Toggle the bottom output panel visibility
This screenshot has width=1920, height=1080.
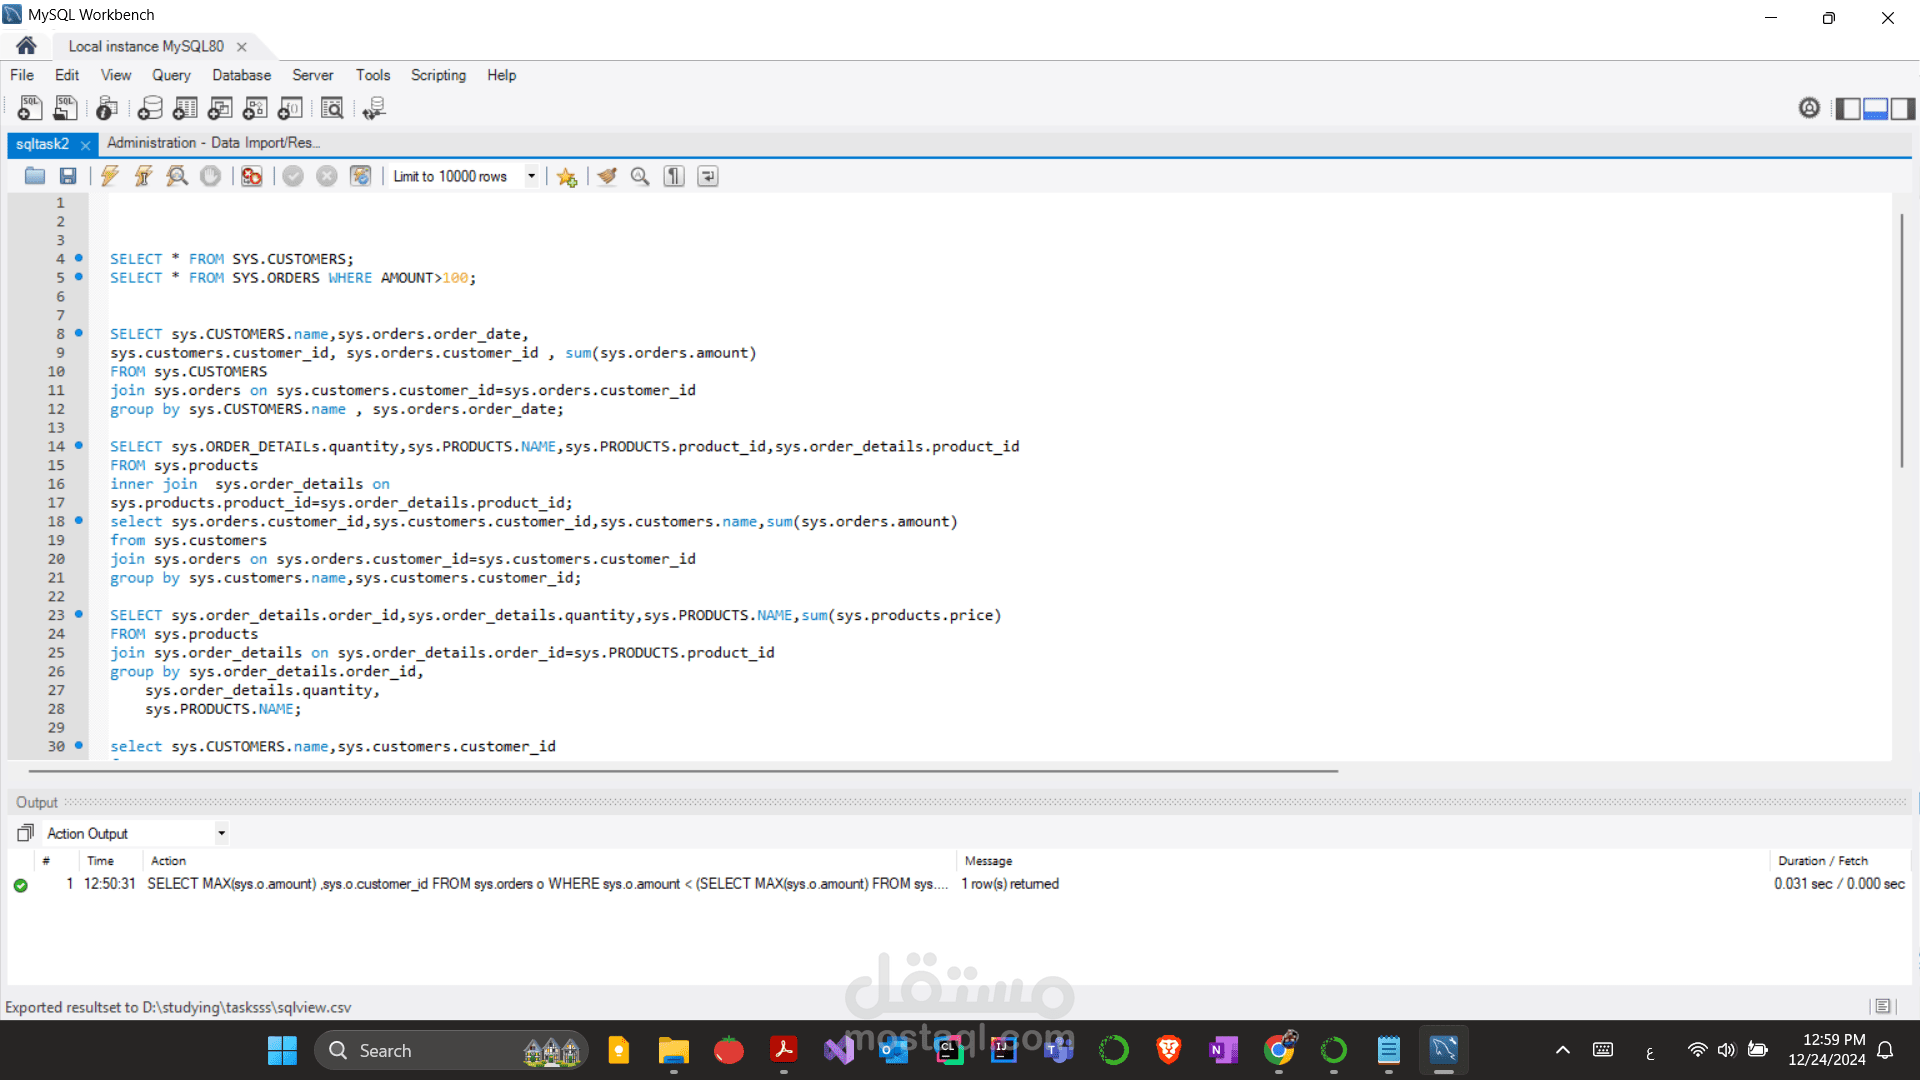pyautogui.click(x=1875, y=108)
